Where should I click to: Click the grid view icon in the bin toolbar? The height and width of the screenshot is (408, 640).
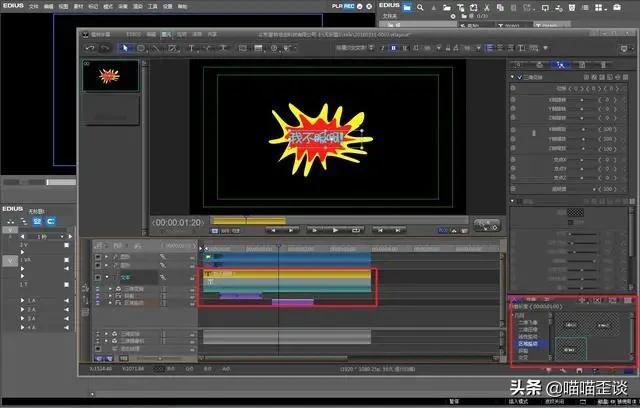(x=599, y=7)
